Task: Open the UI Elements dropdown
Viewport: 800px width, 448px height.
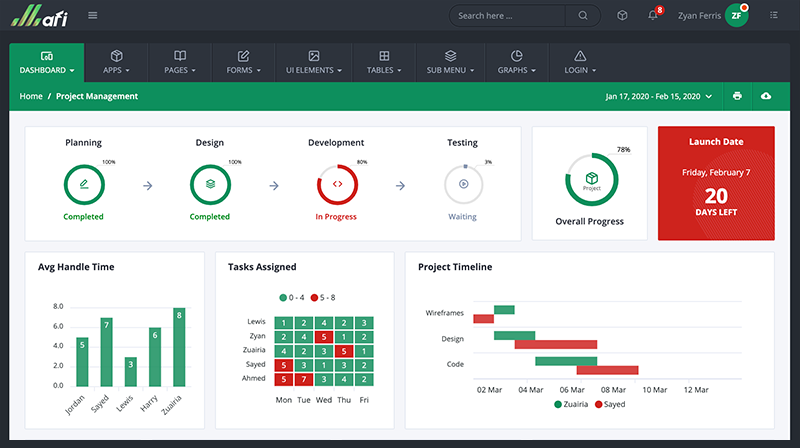Action: pyautogui.click(x=313, y=62)
